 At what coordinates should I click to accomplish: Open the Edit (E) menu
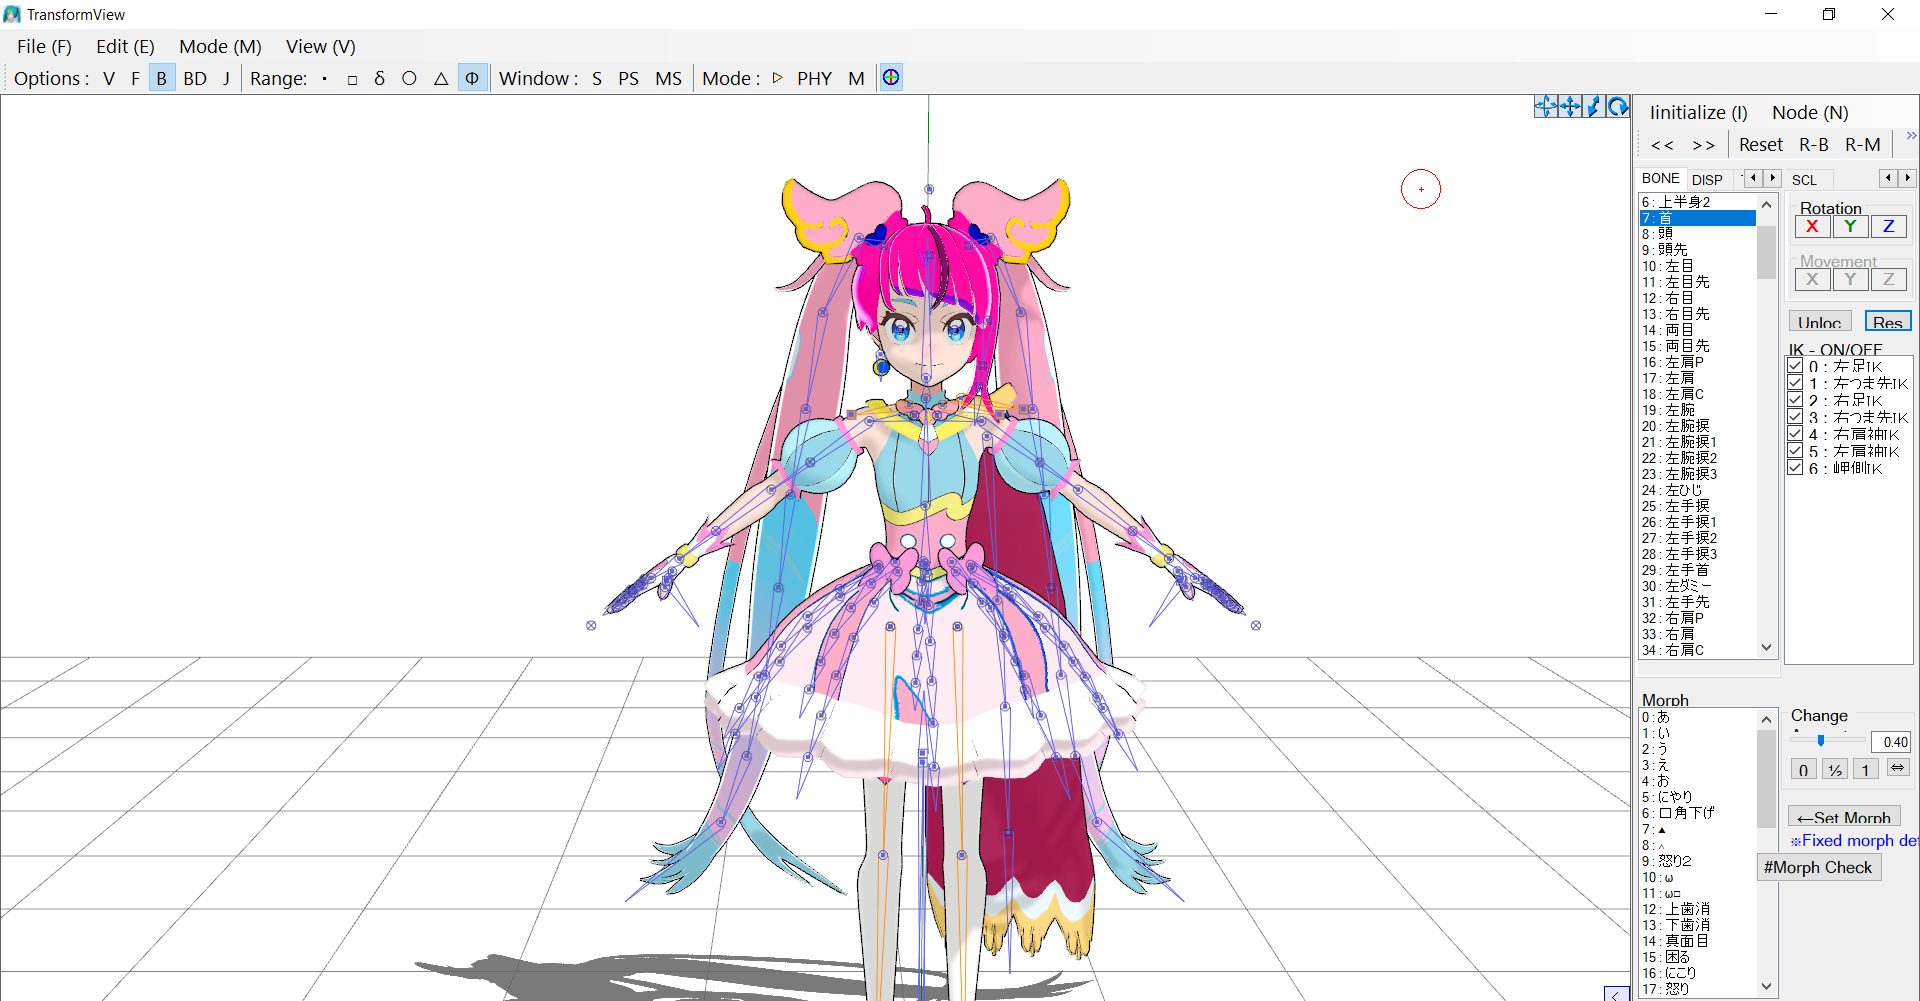pos(125,47)
